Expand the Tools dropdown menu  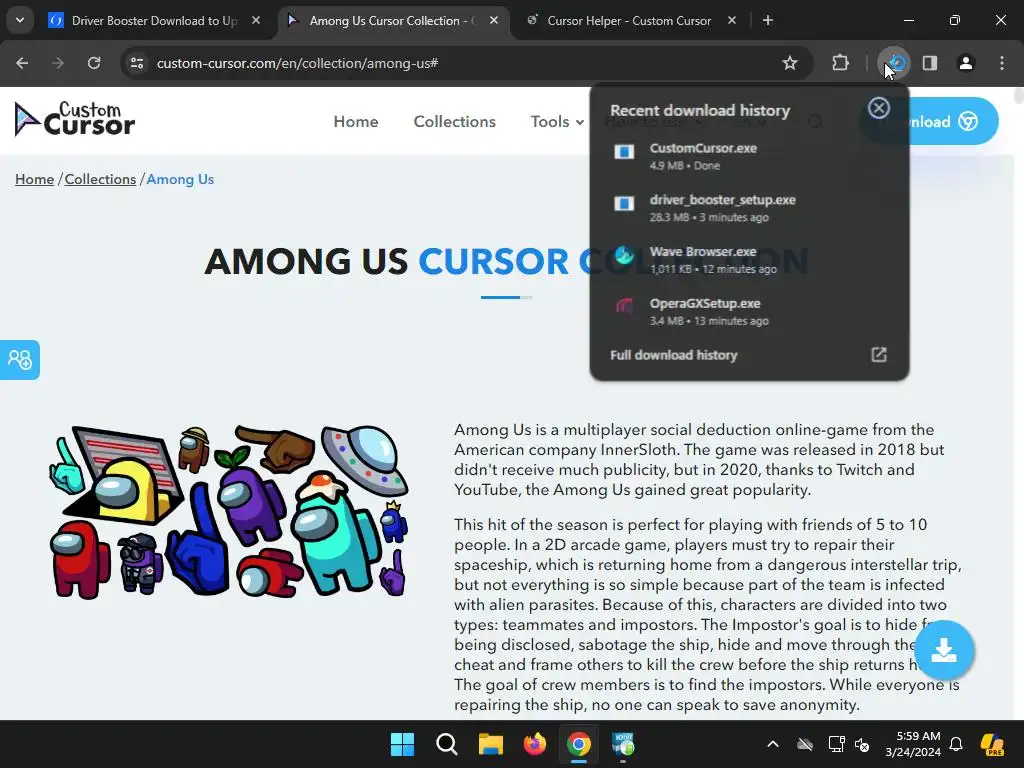click(x=557, y=121)
